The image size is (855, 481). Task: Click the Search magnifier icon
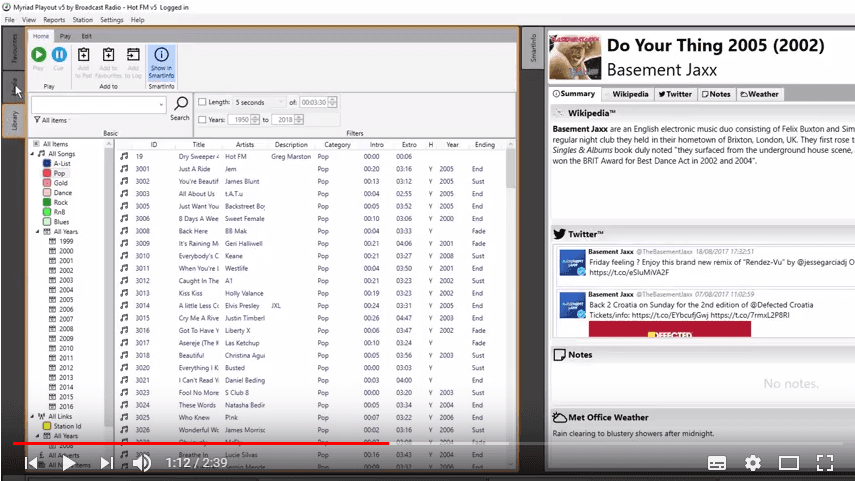point(180,104)
